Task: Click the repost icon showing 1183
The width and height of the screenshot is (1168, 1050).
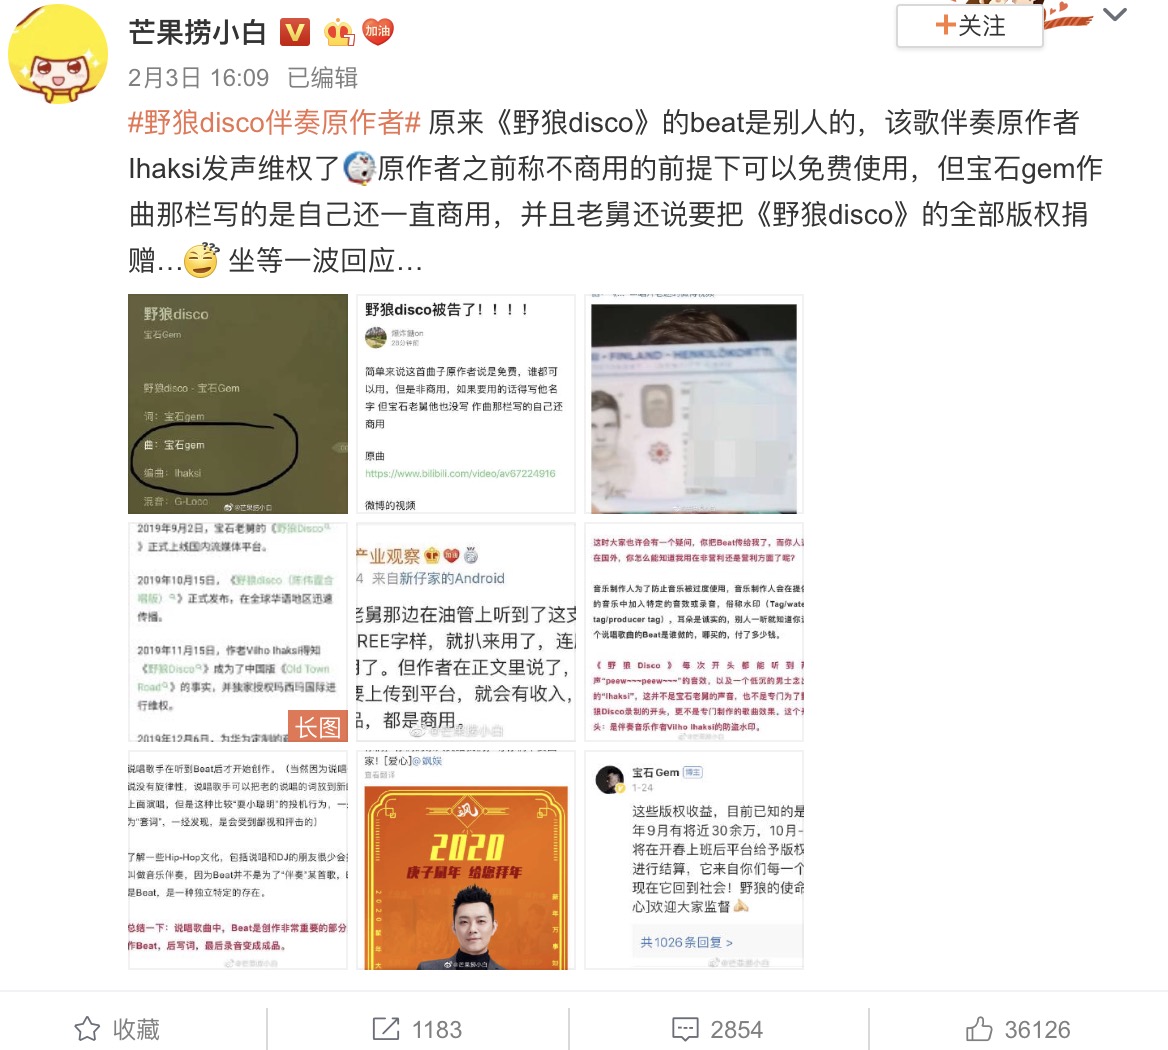Action: [x=386, y=1029]
